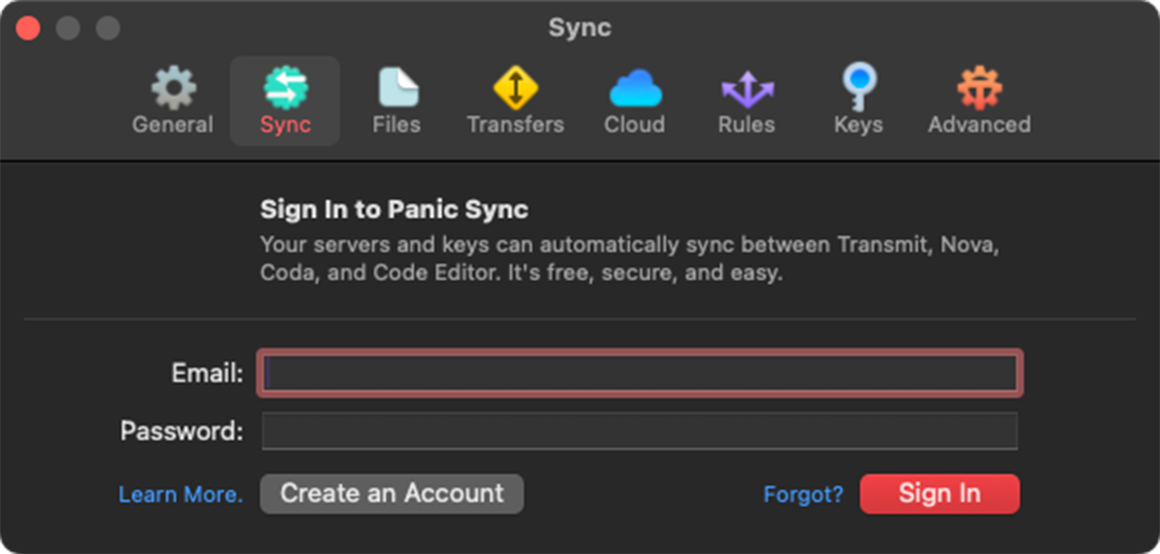The height and width of the screenshot is (554, 1160).
Task: Open the Forgot? password link
Action: (x=803, y=494)
